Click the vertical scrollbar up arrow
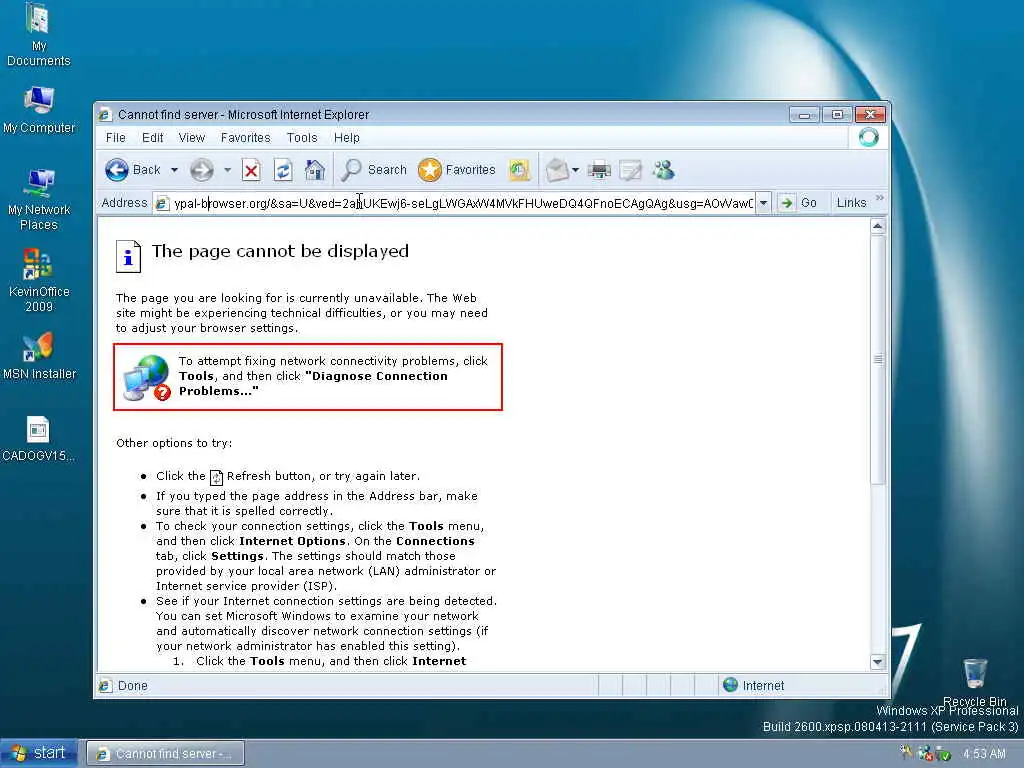 878,227
